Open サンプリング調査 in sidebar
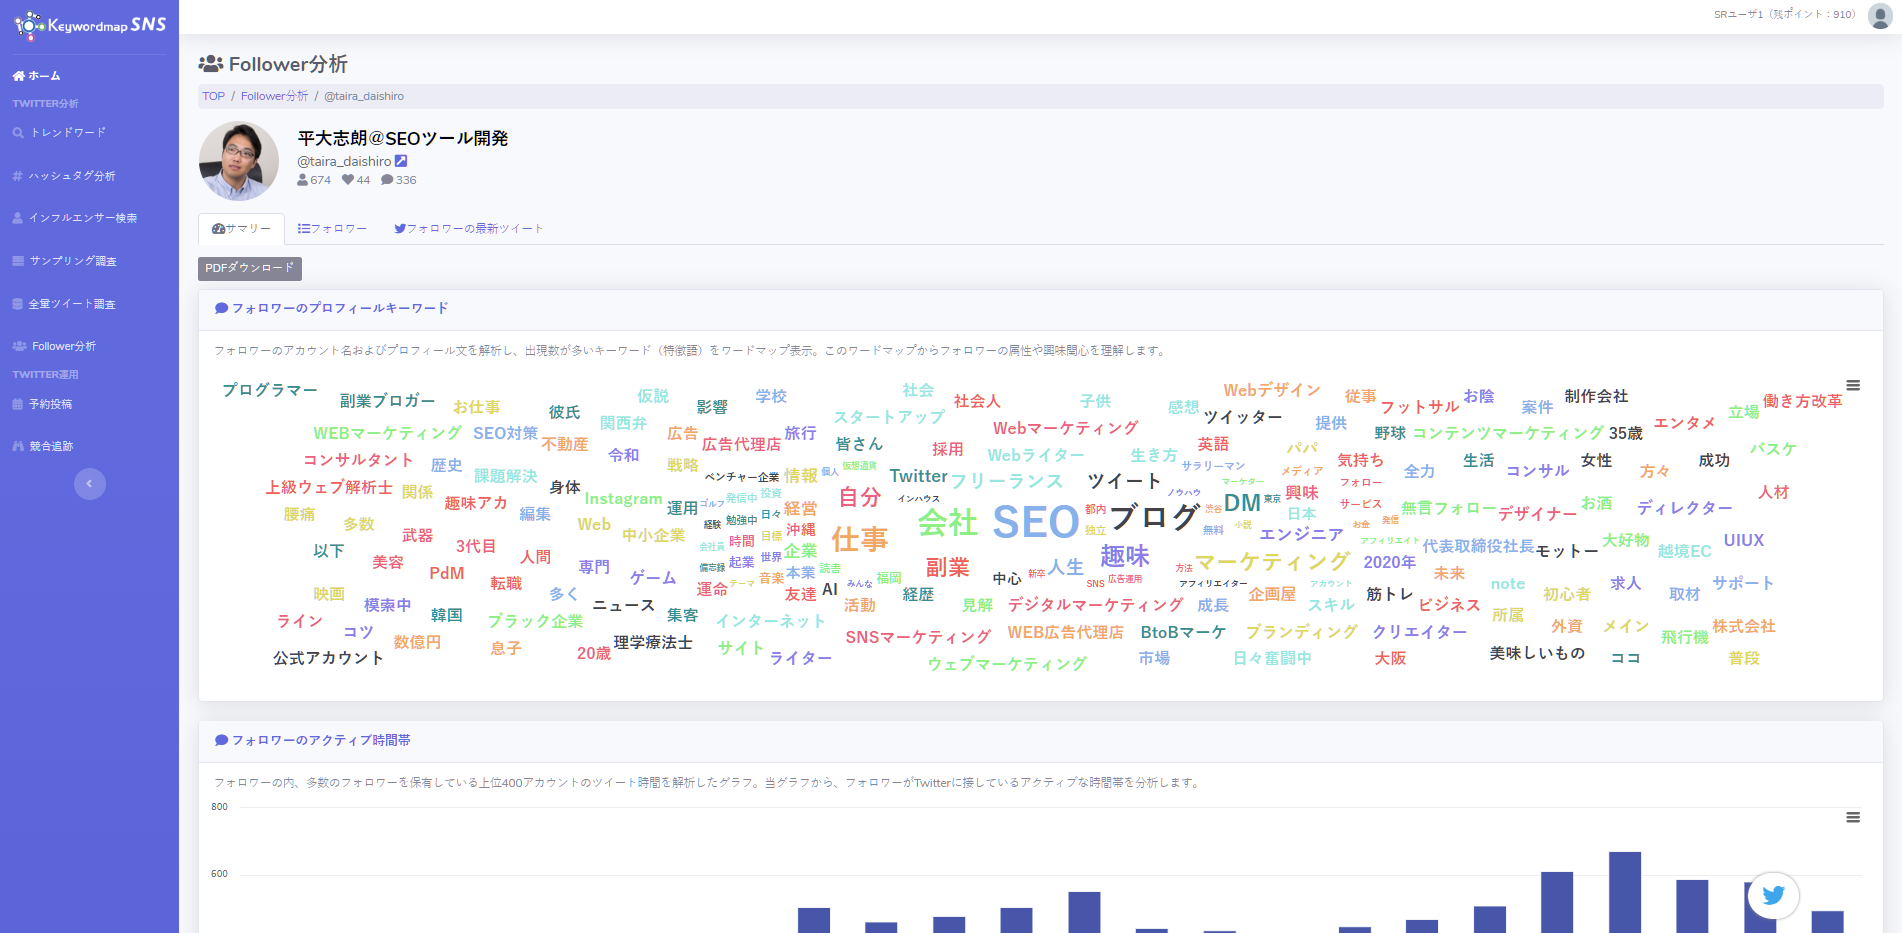This screenshot has height=933, width=1902. tap(72, 261)
